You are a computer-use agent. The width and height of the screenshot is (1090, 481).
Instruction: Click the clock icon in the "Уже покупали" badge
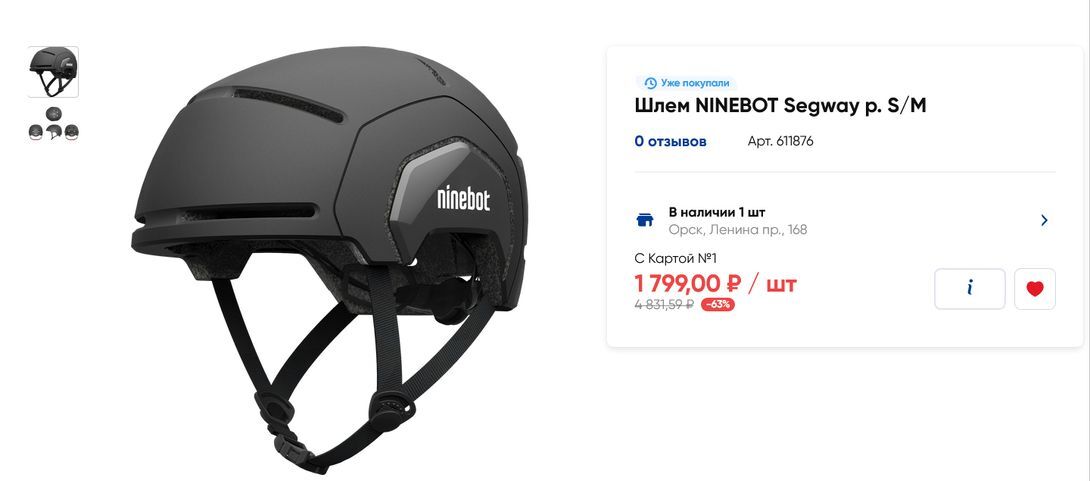pos(650,83)
